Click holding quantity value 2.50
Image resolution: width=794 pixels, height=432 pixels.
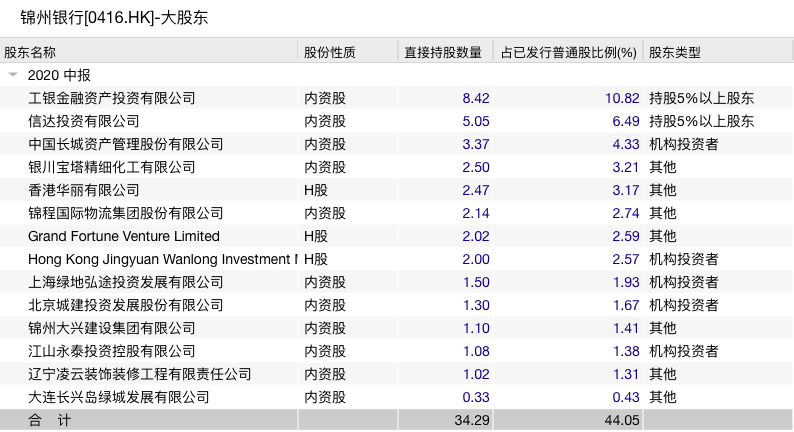point(475,167)
